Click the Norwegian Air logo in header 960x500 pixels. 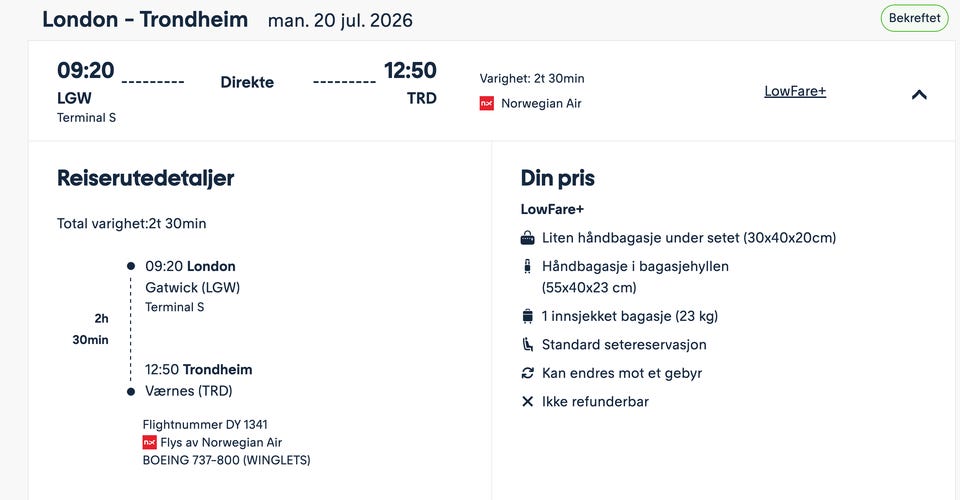[x=487, y=103]
